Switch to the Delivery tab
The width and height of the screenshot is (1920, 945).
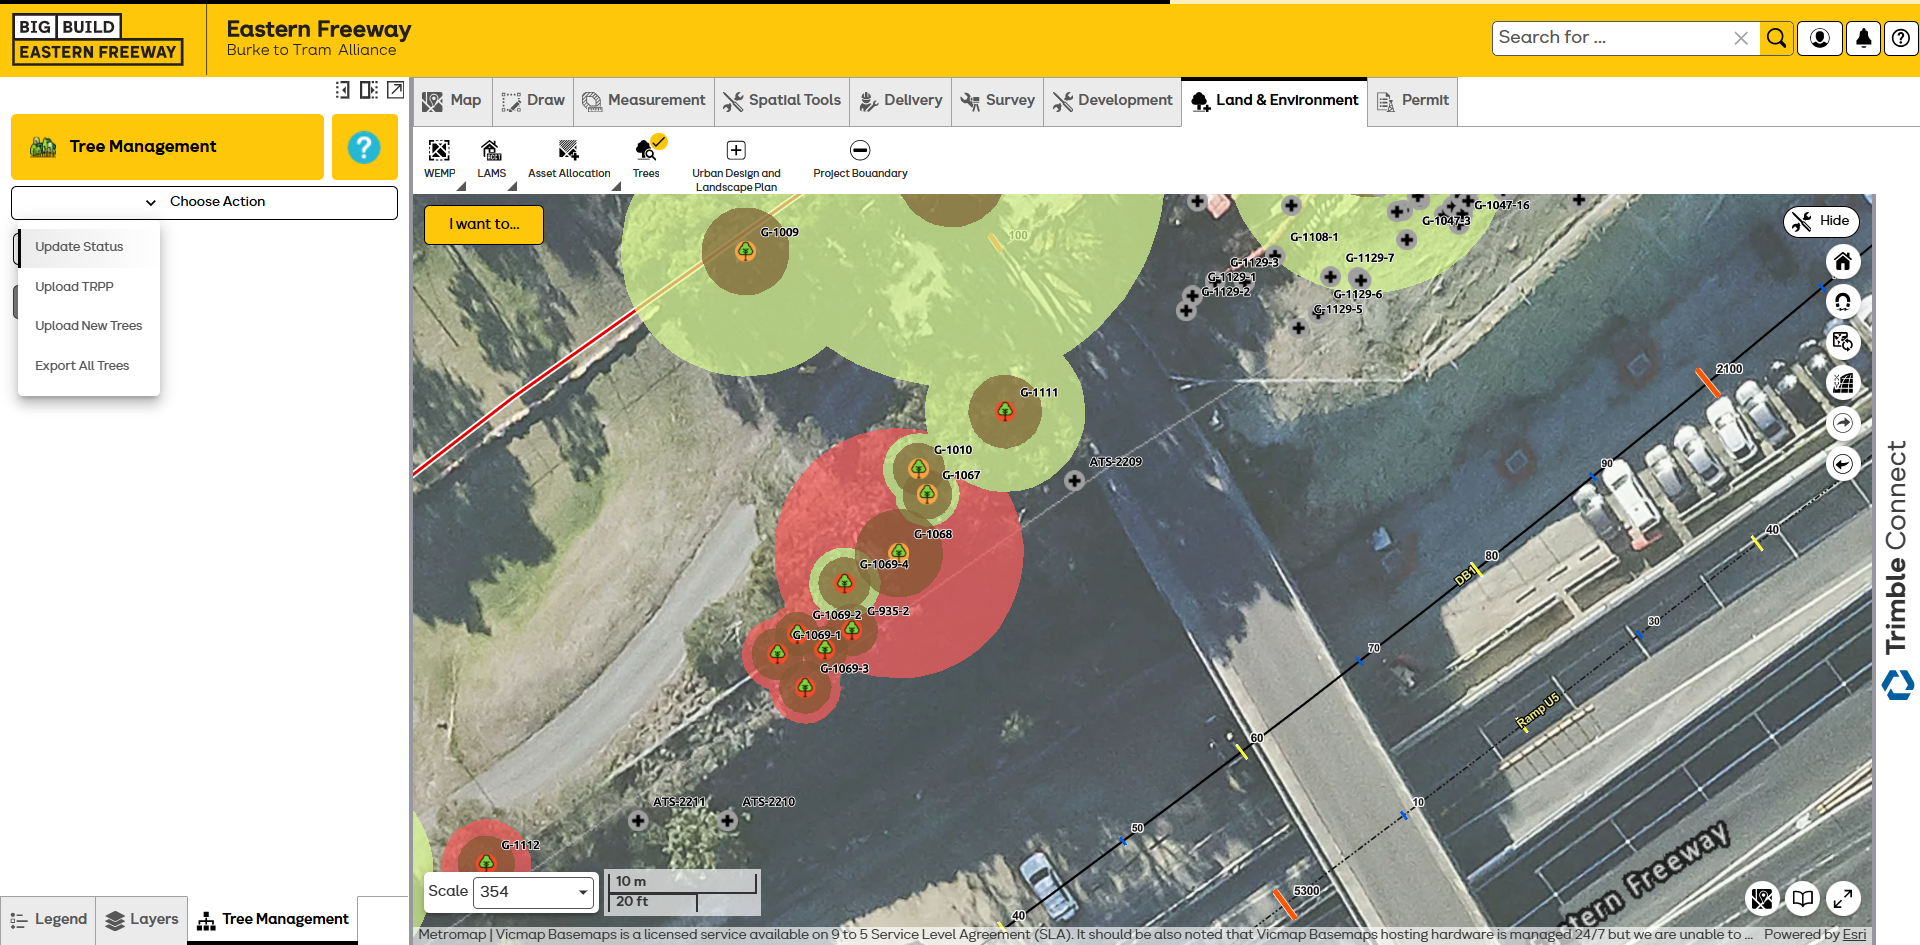901,101
